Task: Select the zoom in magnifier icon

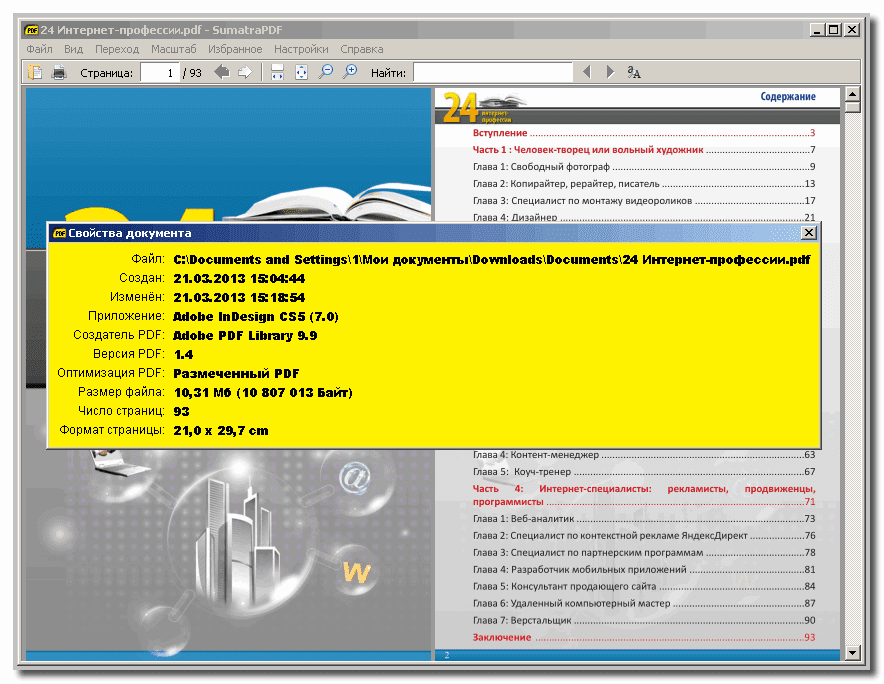Action: pos(351,72)
